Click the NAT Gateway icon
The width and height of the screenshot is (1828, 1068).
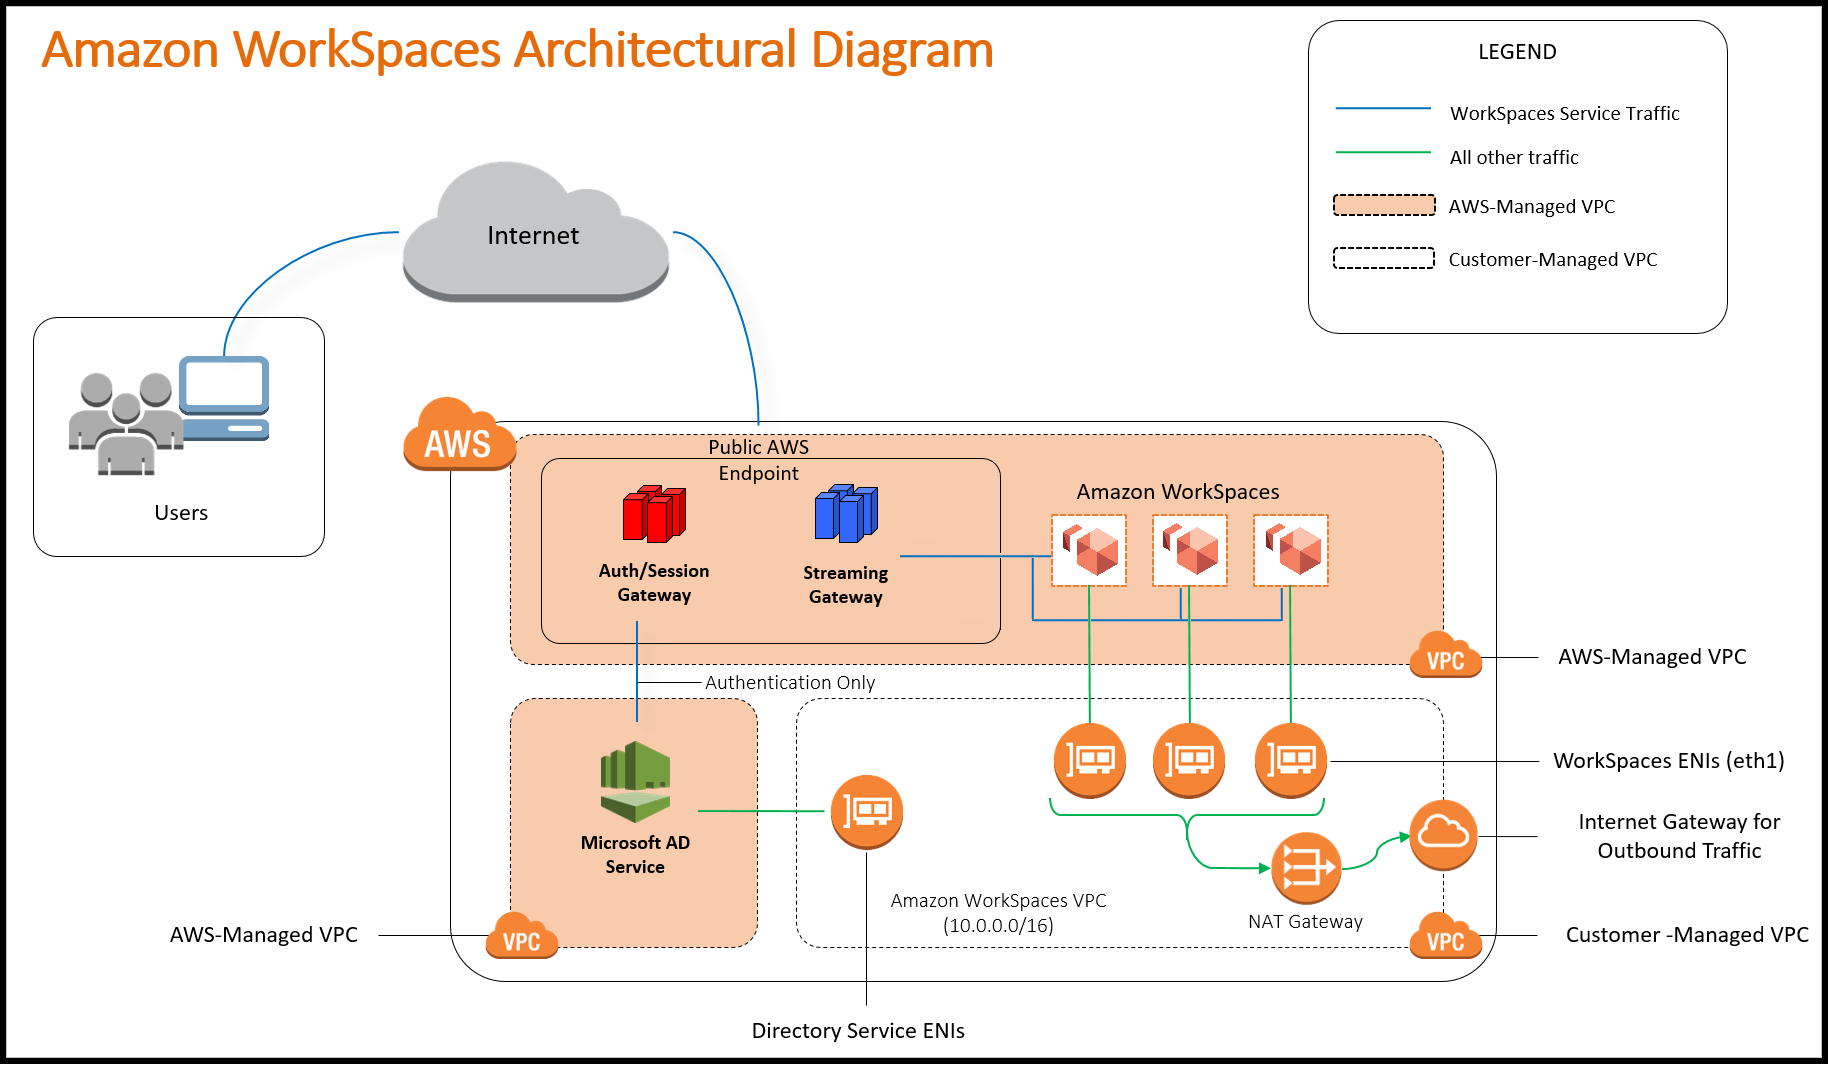1305,868
